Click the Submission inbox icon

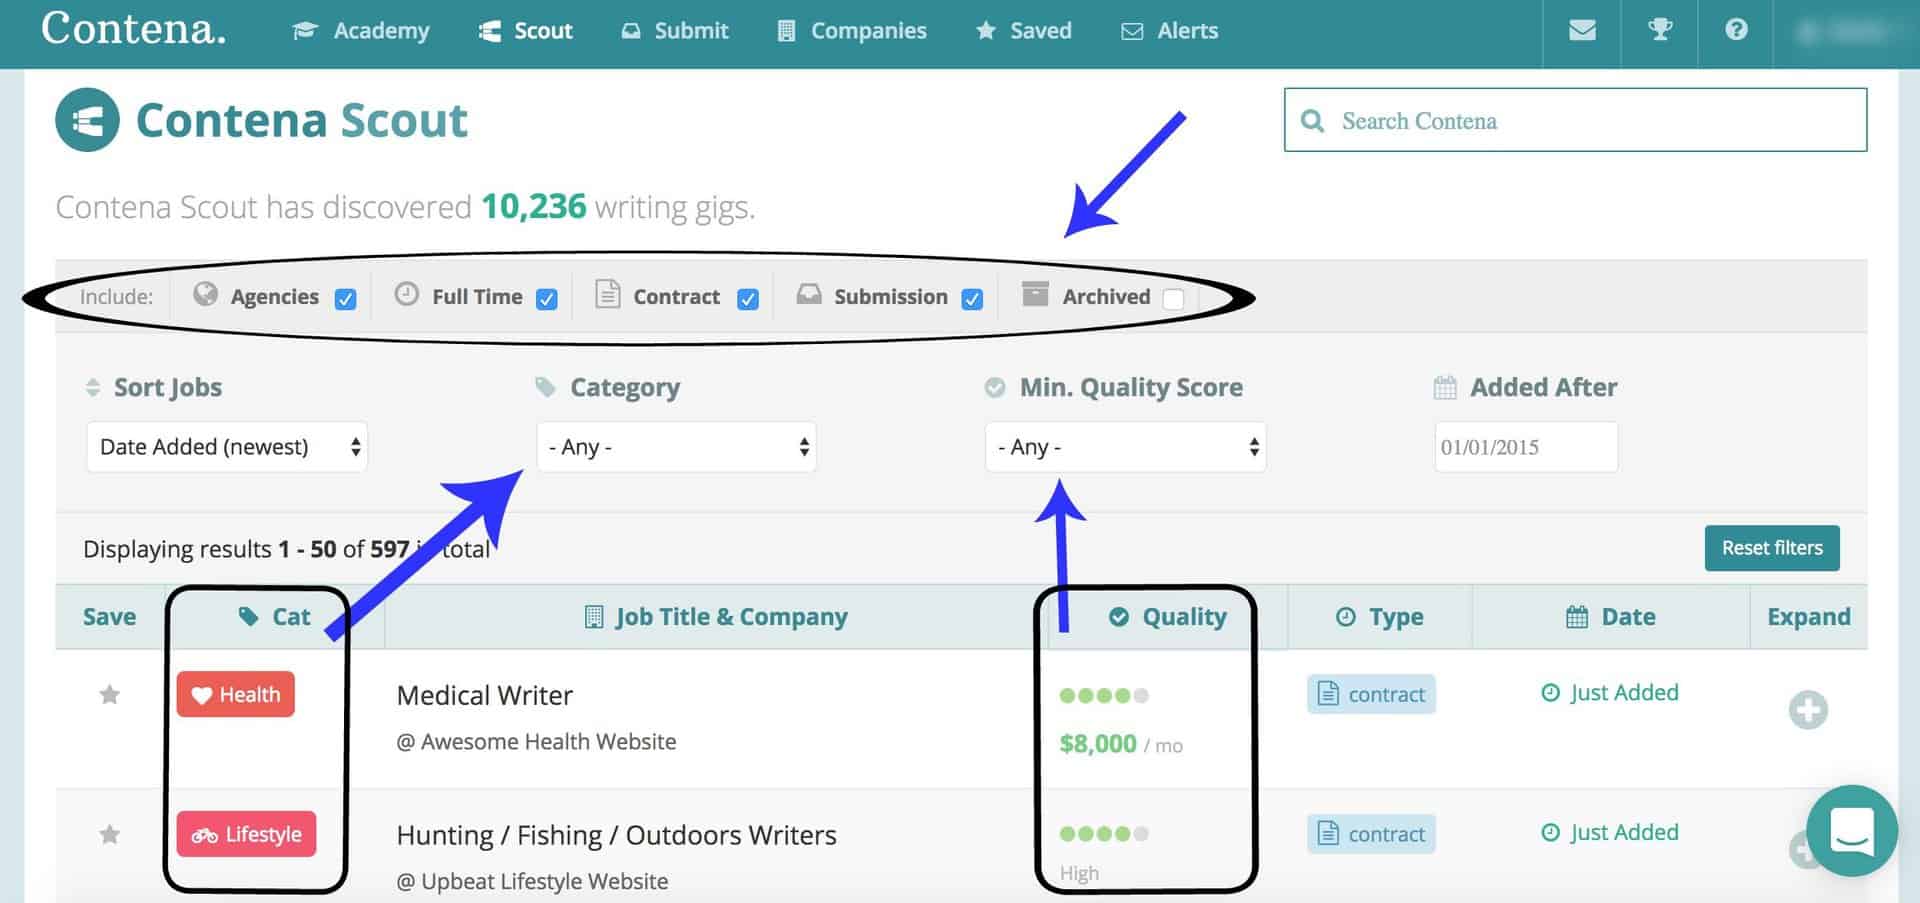(809, 294)
